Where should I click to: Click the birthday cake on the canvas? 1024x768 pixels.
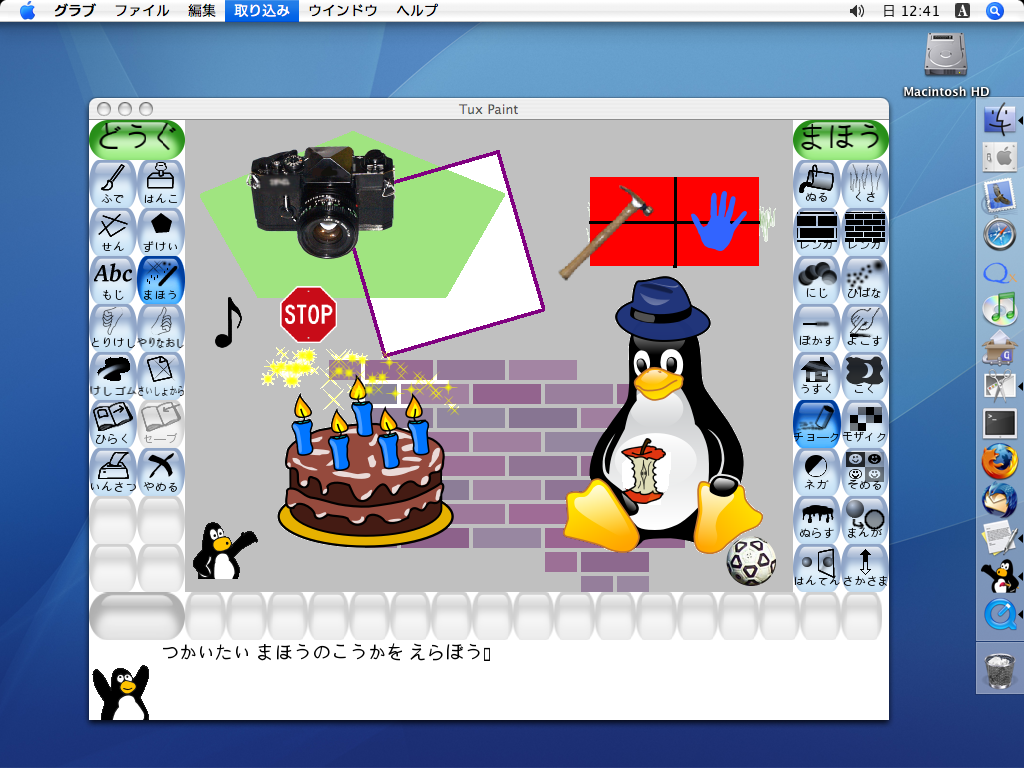tap(366, 463)
